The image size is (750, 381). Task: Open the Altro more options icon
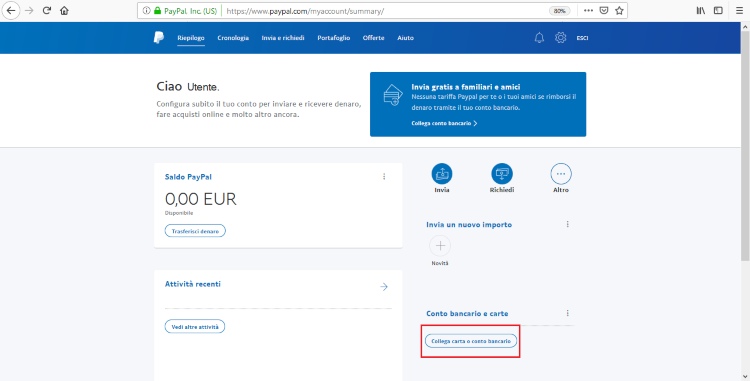561,174
